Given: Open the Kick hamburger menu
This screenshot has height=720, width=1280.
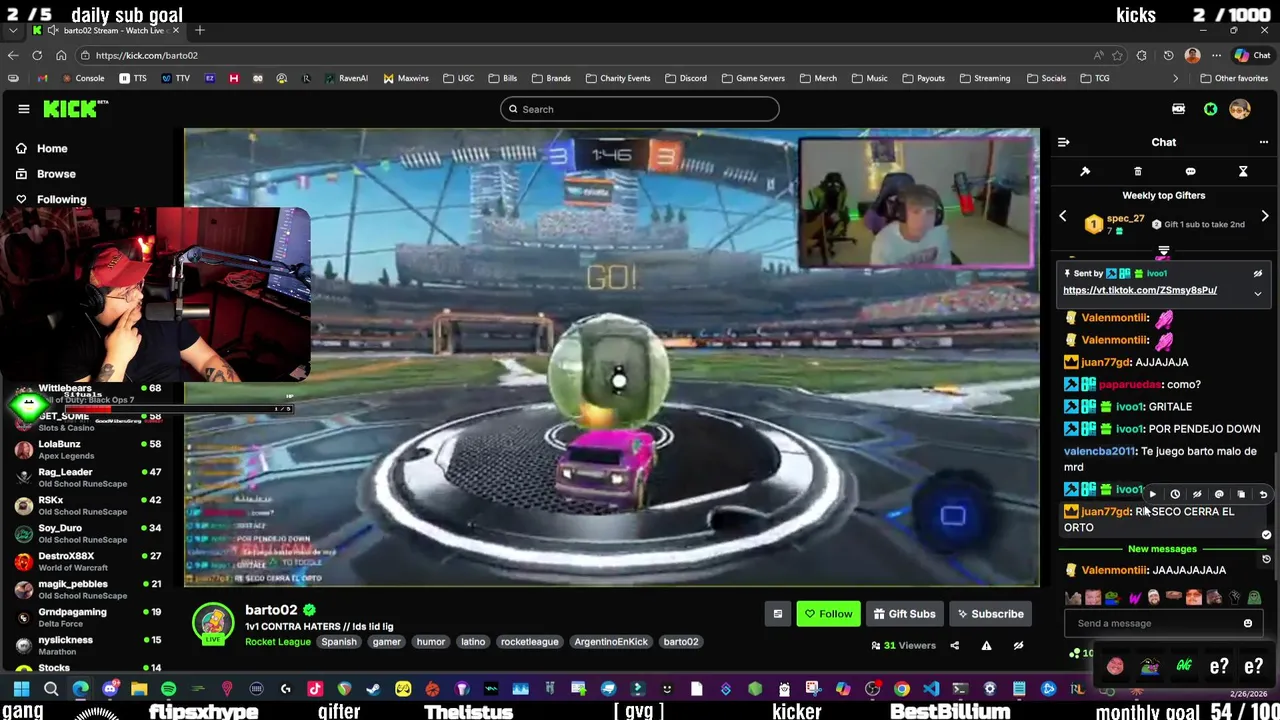Looking at the screenshot, I should coord(23,109).
